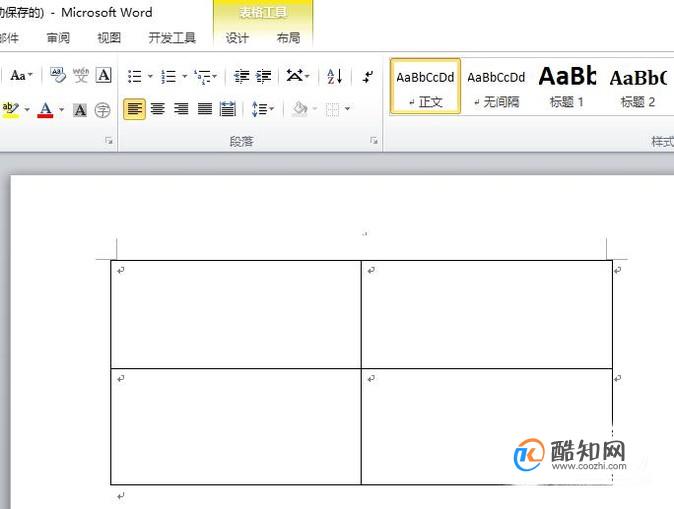Open the Asian Layout button

point(297,76)
